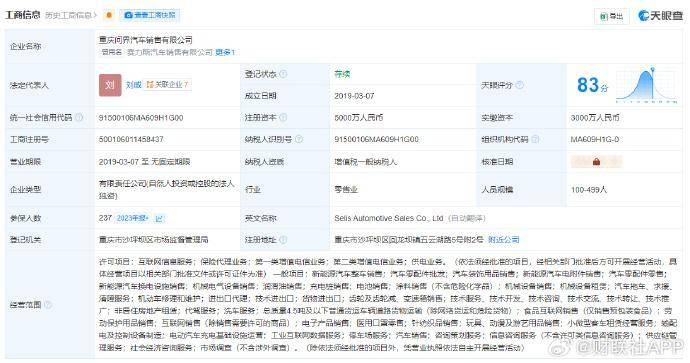Click company name 重庆问界汽车销售有限公司
Image resolution: width=690 pixels, height=363 pixels.
tap(146, 40)
